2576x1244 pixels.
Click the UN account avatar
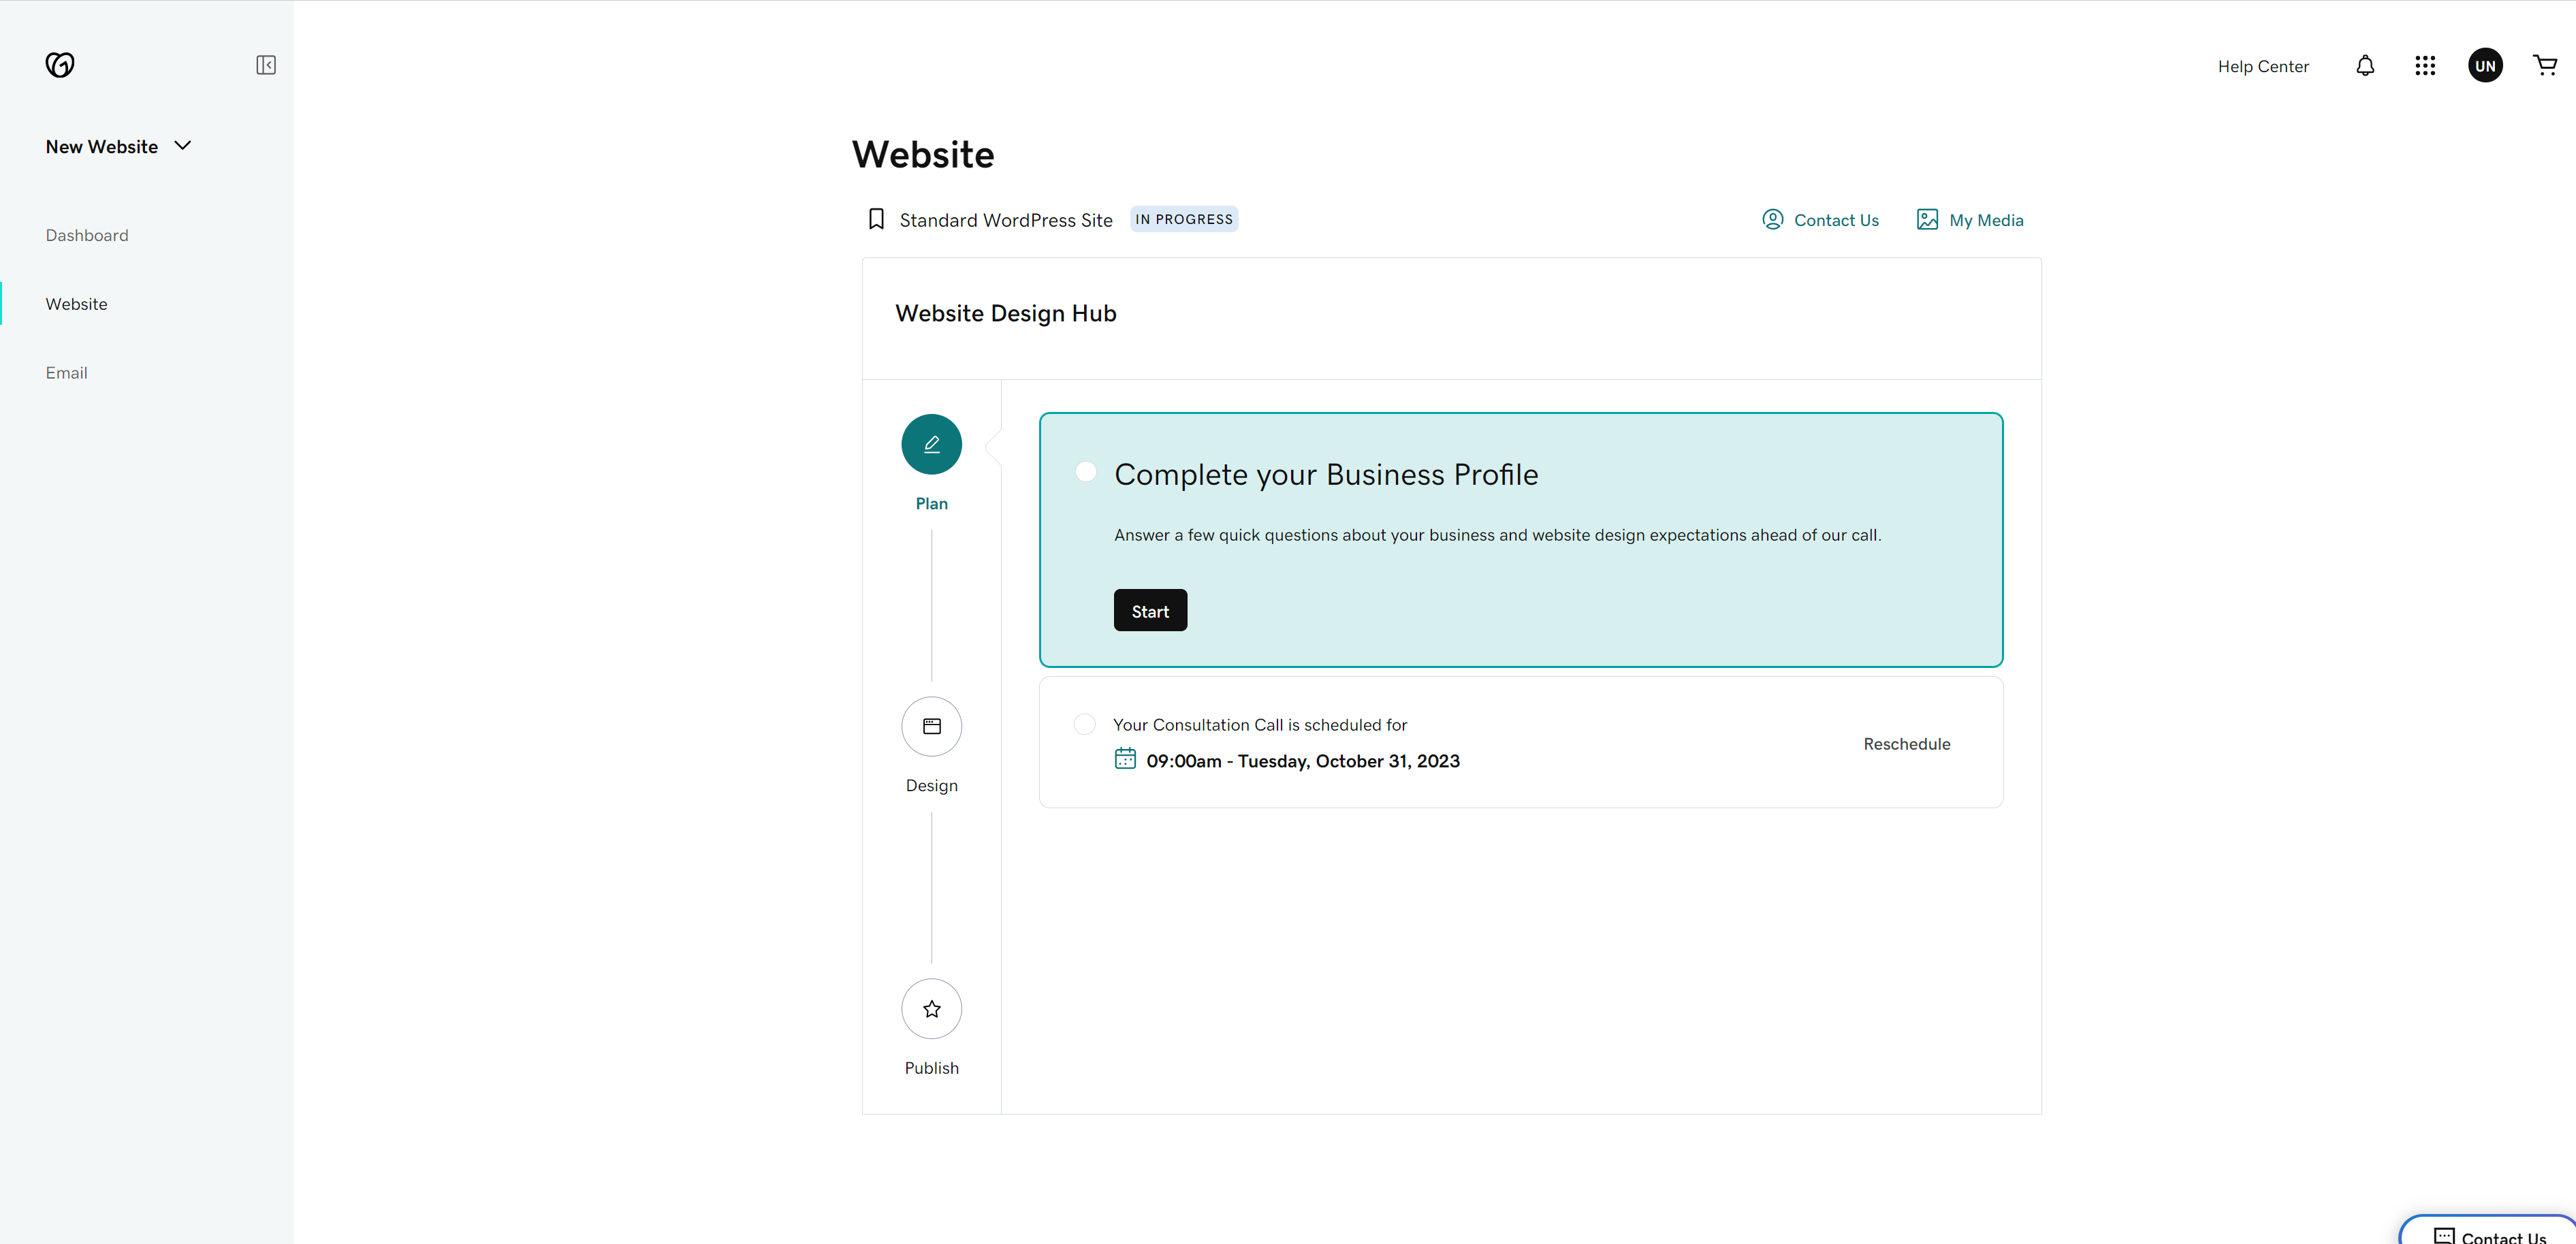tap(2485, 66)
